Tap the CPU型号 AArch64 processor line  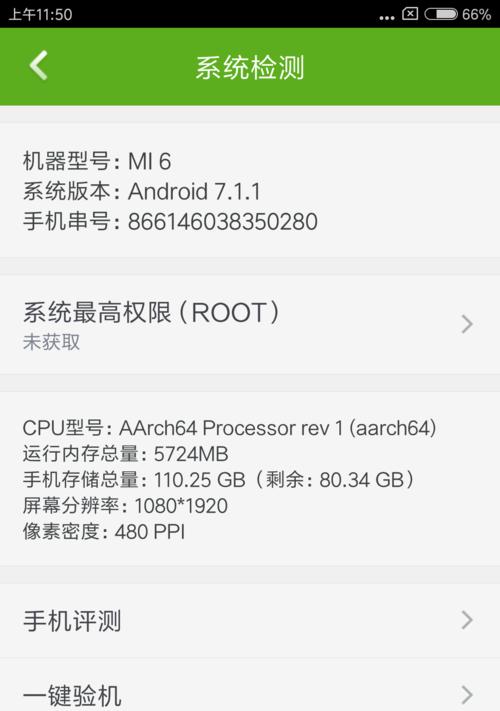(229, 428)
